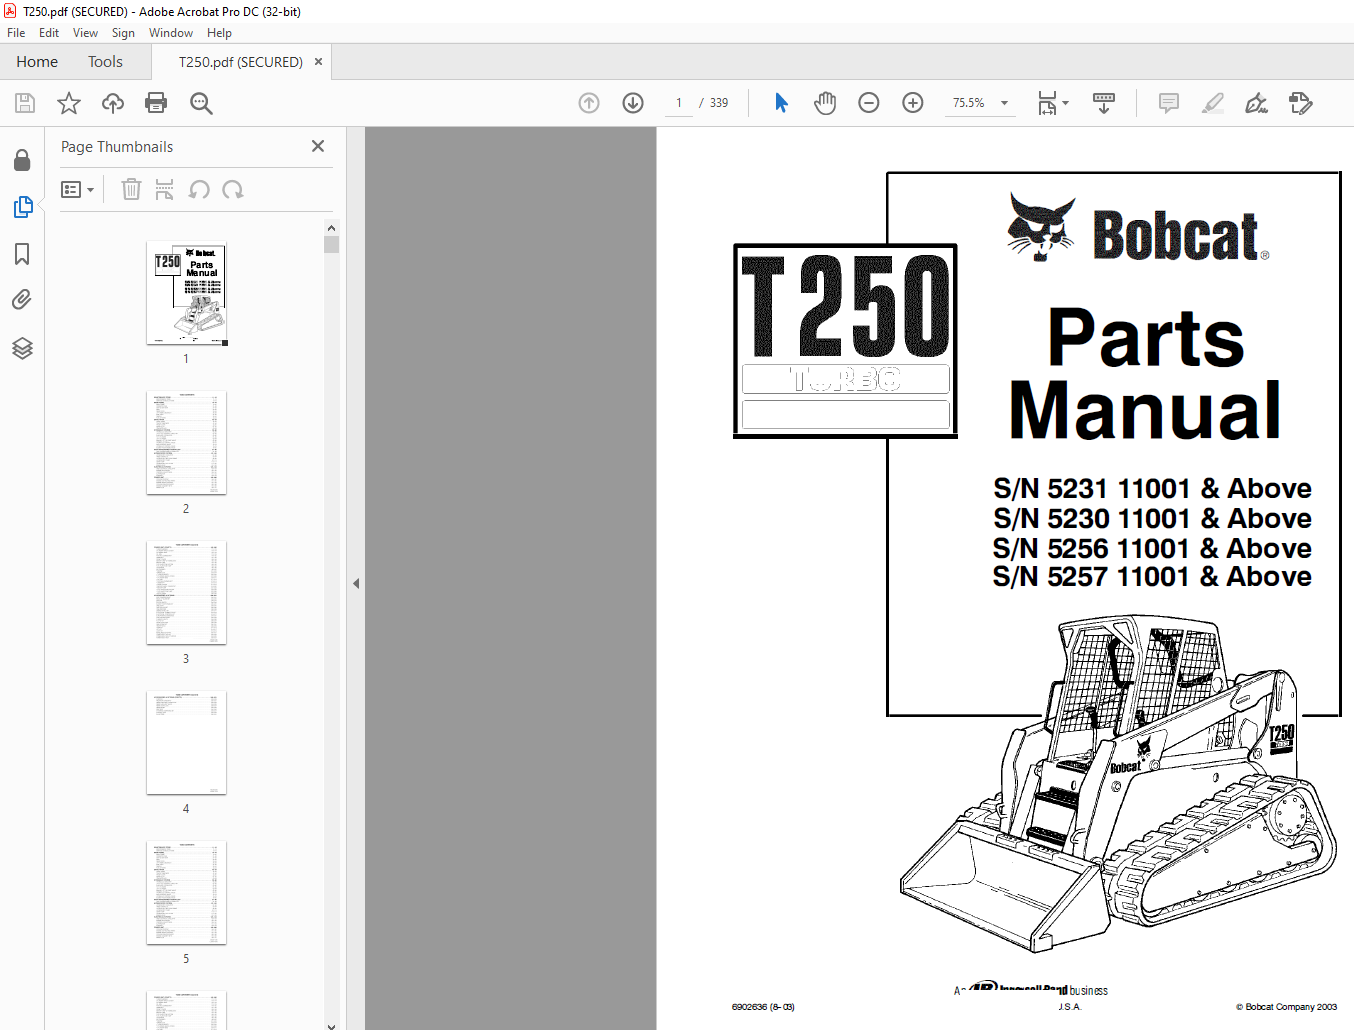Viewport: 1354px width, 1030px height.
Task: Select the arrow selection tool
Action: (x=781, y=103)
